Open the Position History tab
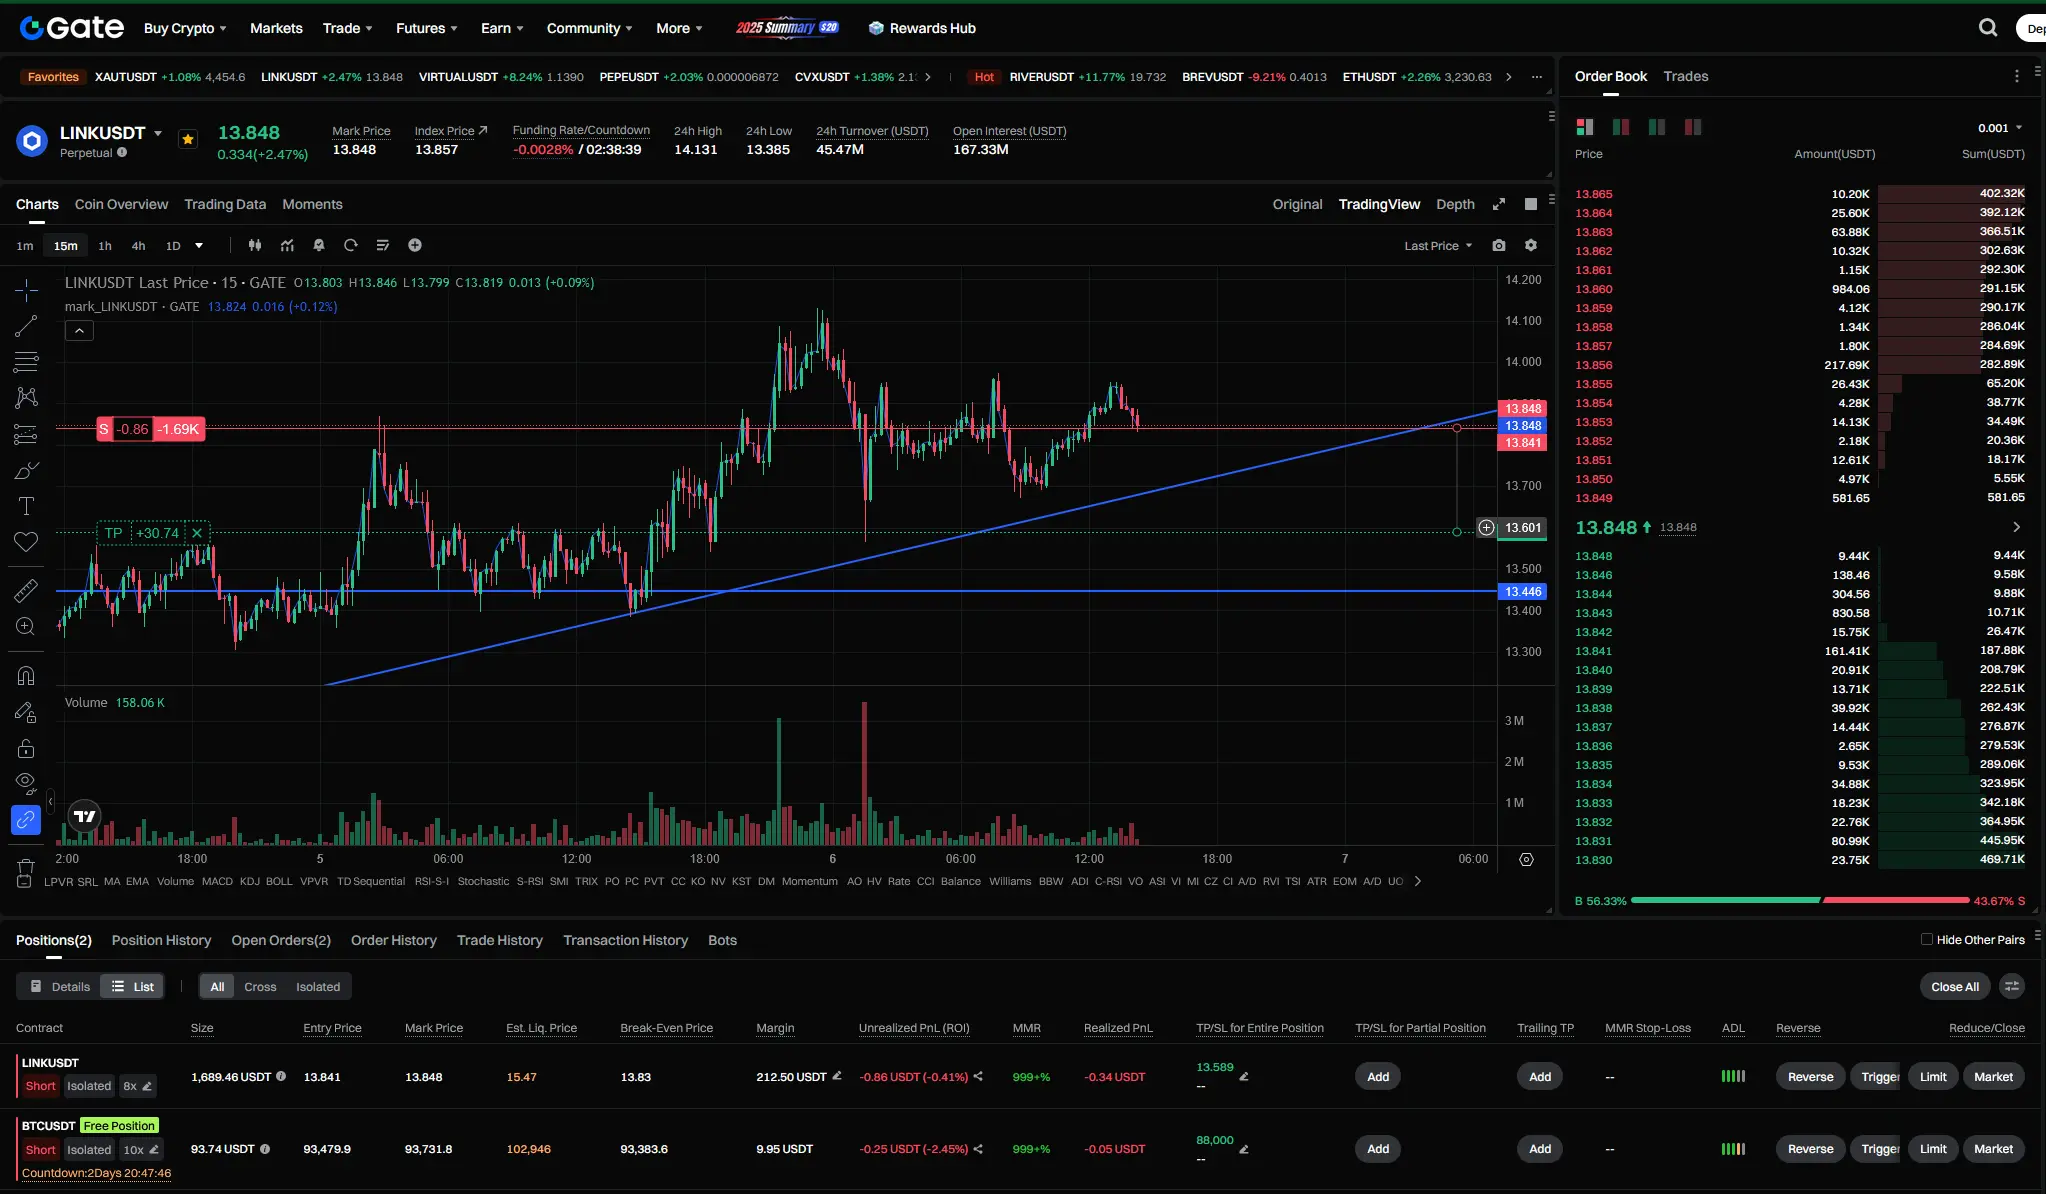This screenshot has width=2046, height=1194. click(161, 940)
